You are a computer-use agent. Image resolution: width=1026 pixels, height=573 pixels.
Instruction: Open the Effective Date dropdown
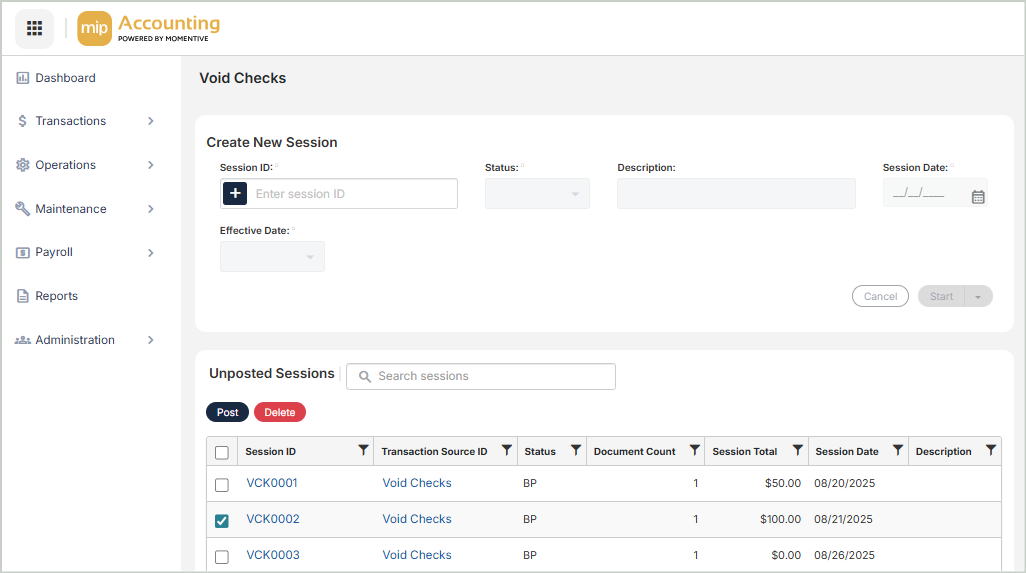coord(272,257)
